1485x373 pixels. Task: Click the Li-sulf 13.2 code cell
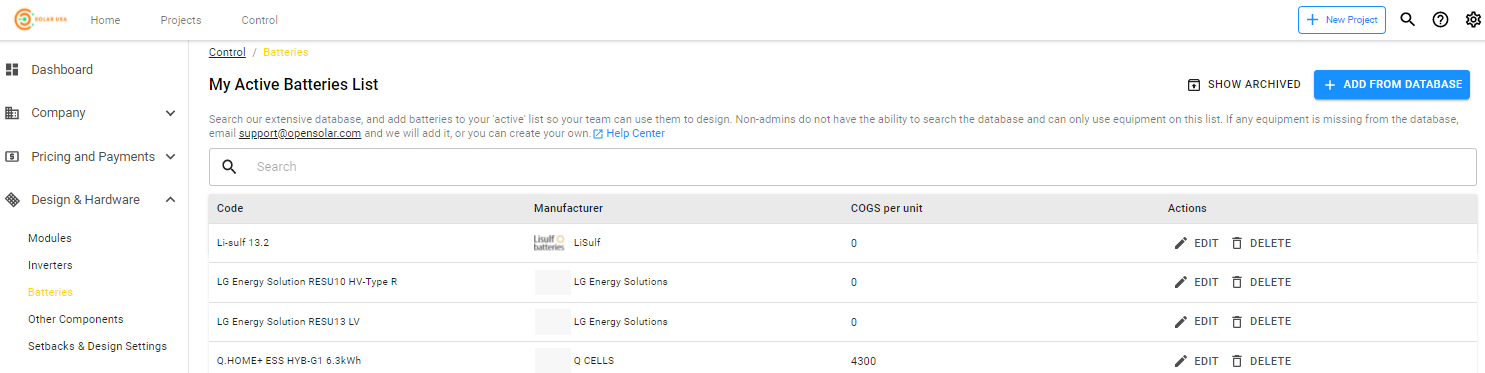[x=243, y=243]
